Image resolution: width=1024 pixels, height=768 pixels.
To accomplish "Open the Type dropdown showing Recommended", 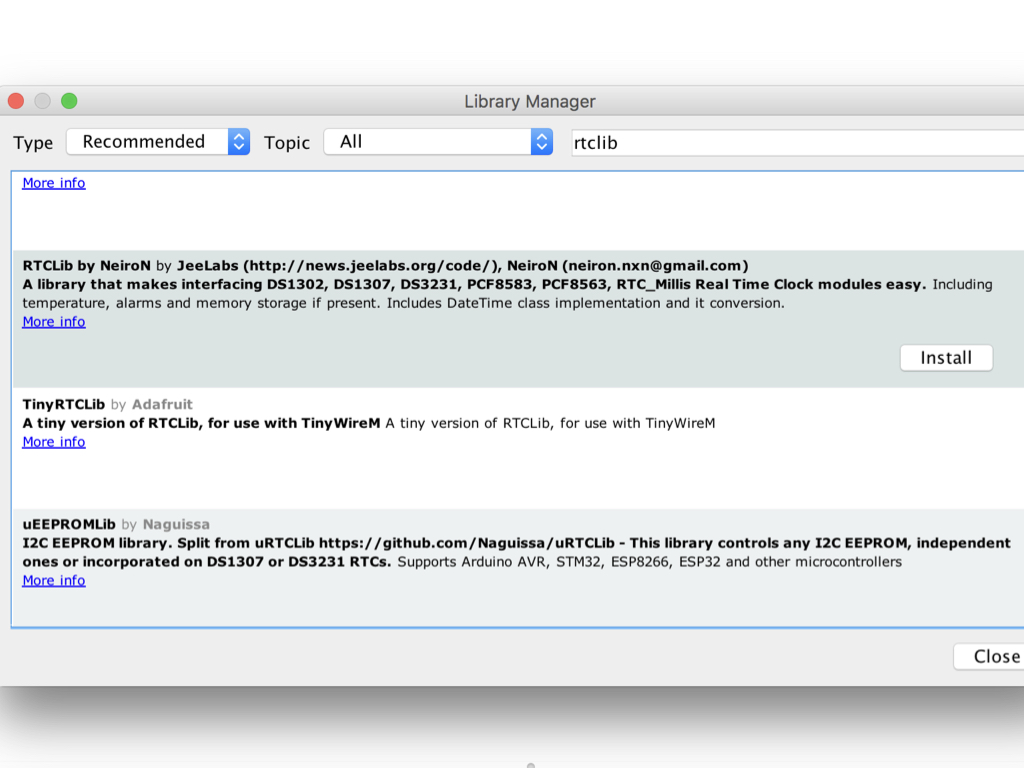I will pos(157,142).
